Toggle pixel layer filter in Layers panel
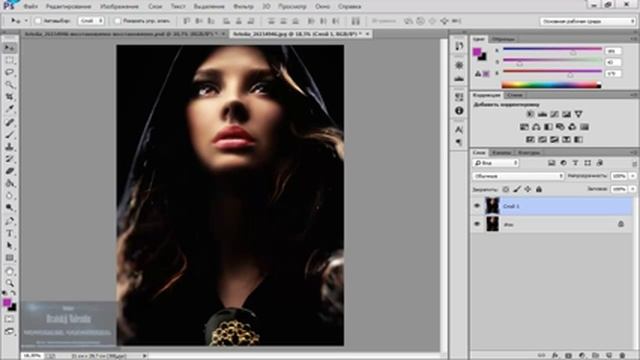640x360 pixels. [551, 163]
